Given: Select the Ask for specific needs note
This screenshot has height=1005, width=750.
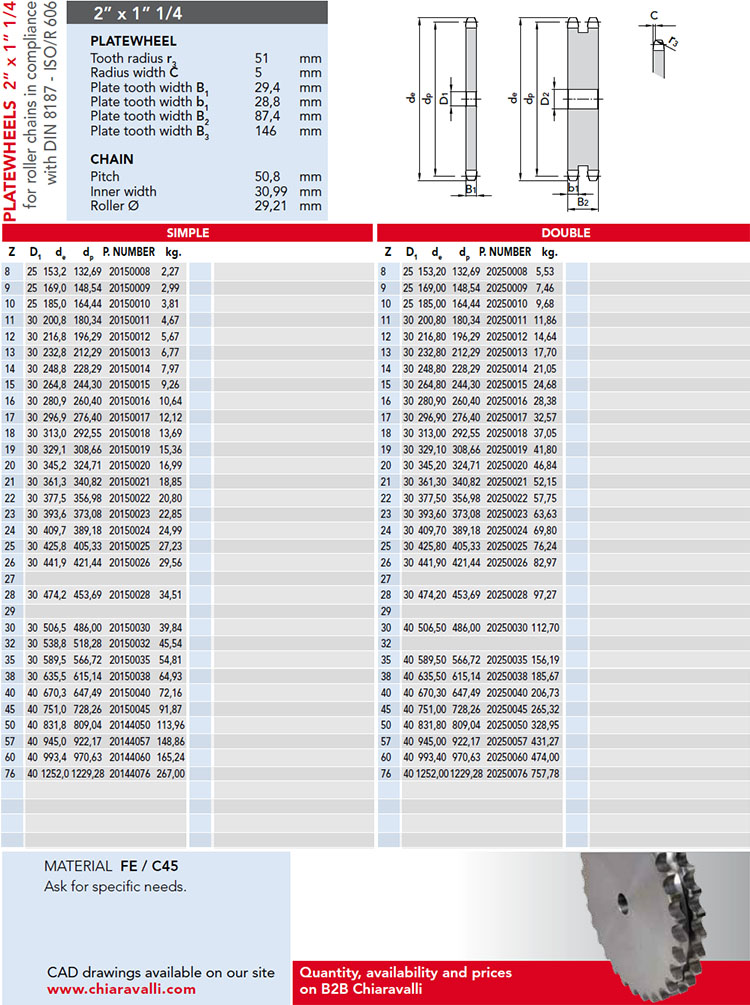Looking at the screenshot, I should (115, 887).
